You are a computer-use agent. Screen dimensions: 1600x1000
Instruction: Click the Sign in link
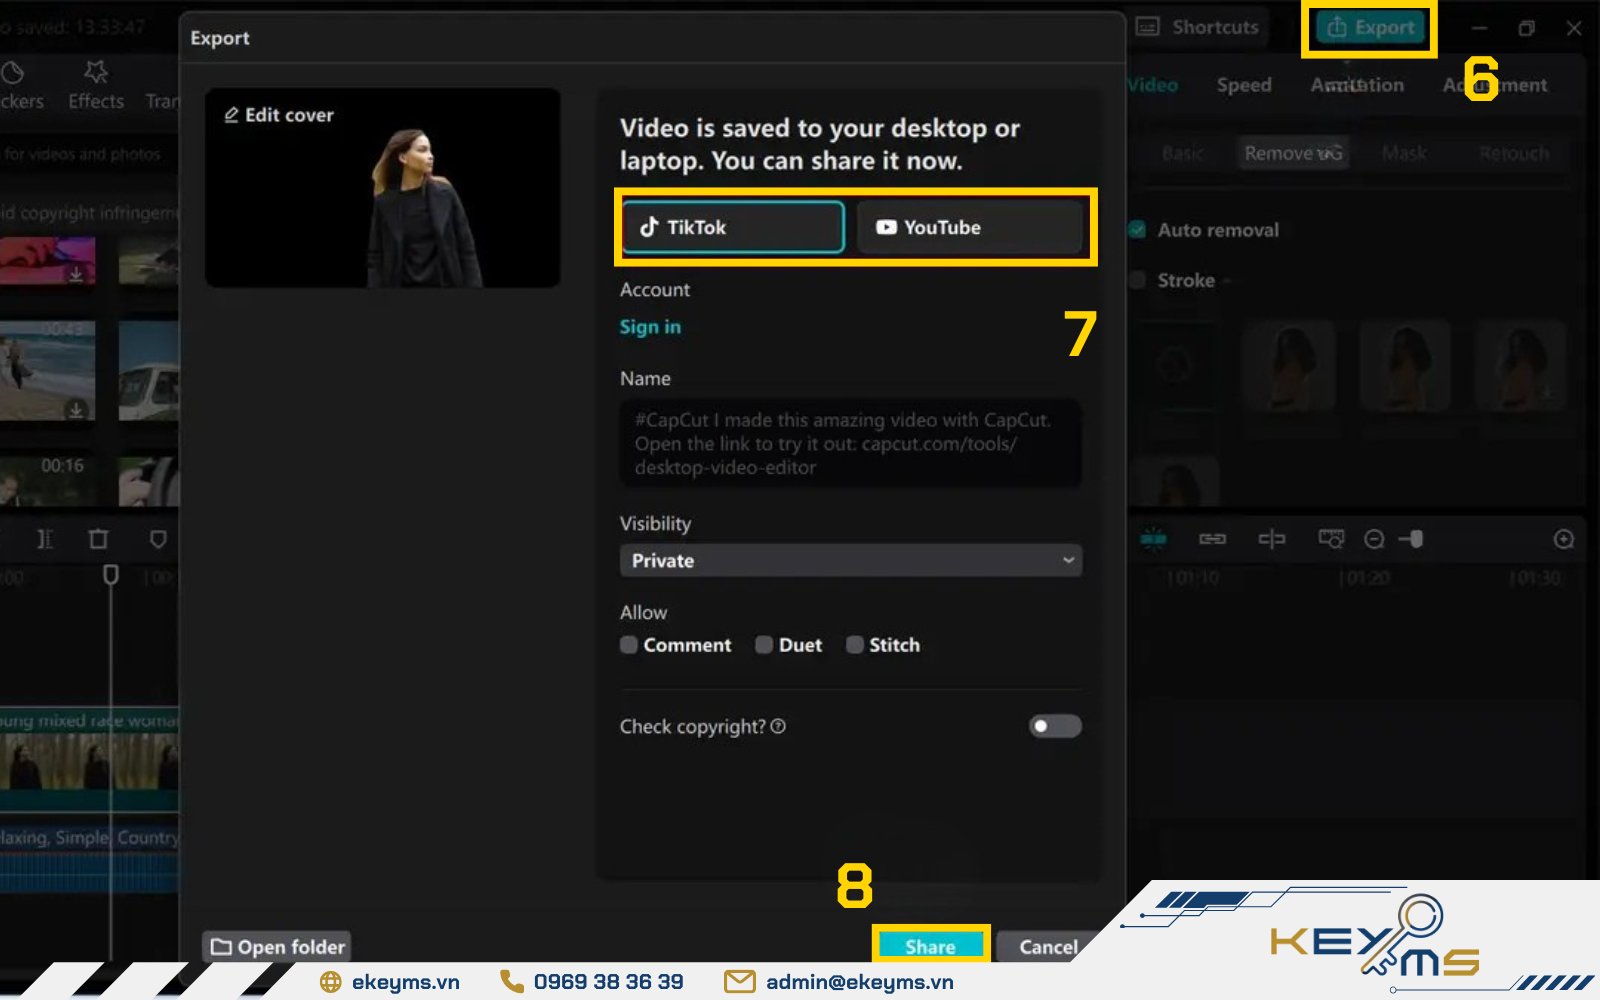(x=650, y=327)
